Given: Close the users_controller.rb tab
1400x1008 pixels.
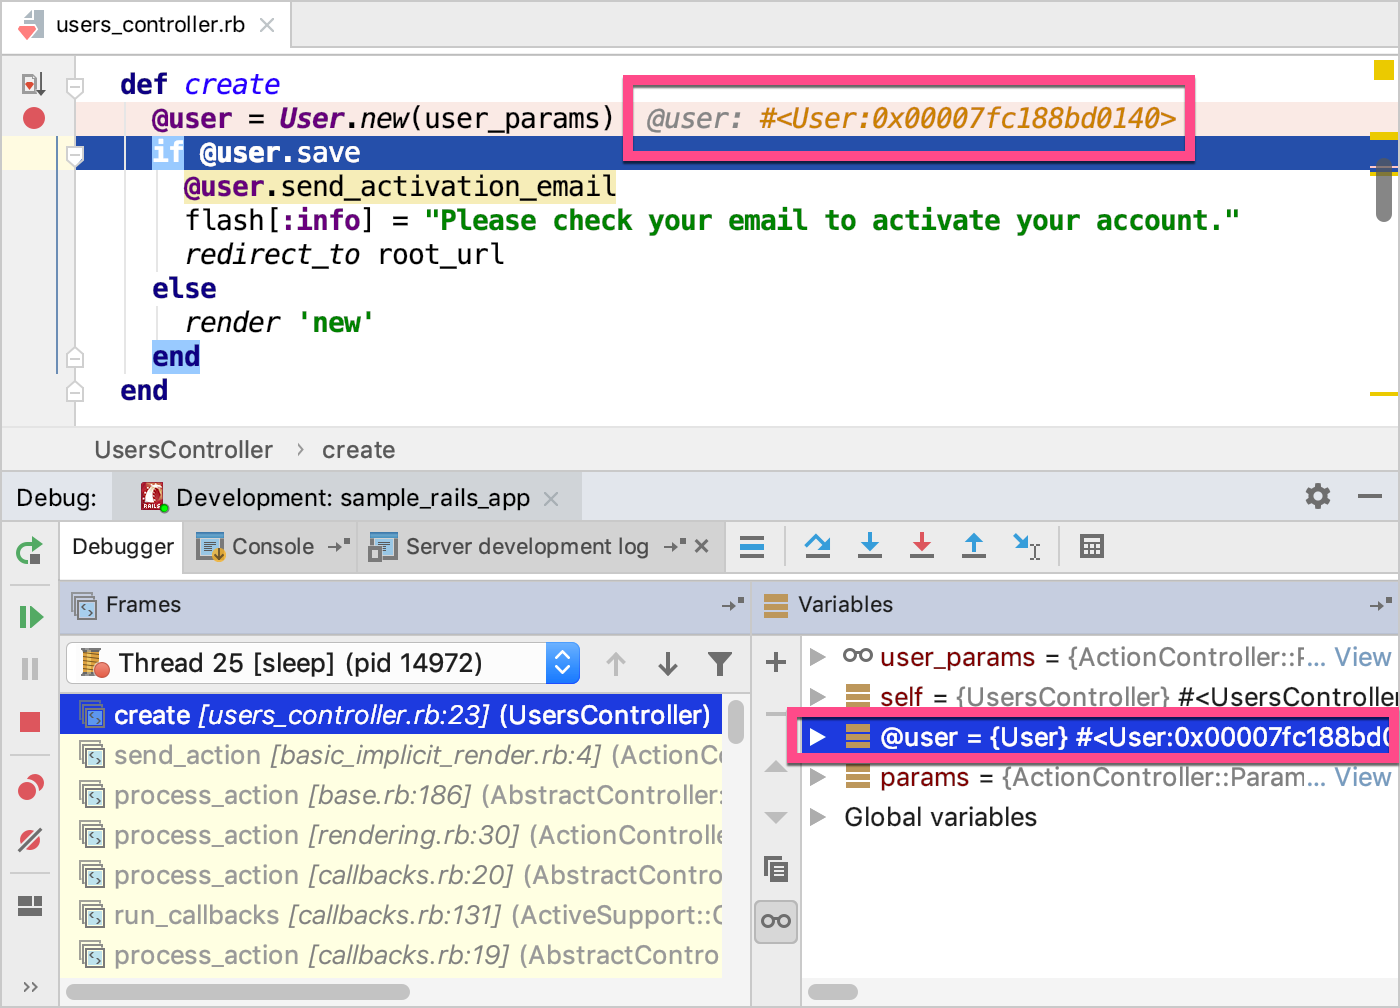Looking at the screenshot, I should (x=267, y=25).
